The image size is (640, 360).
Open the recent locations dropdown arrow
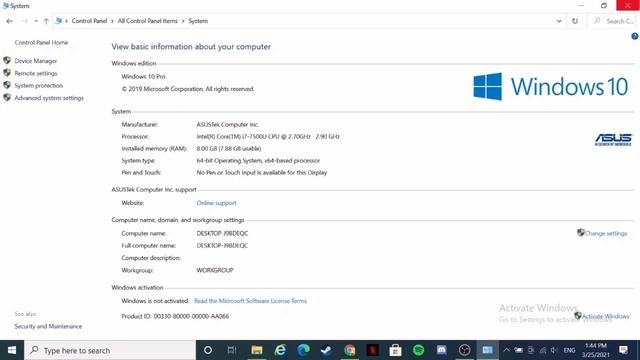coord(36,21)
